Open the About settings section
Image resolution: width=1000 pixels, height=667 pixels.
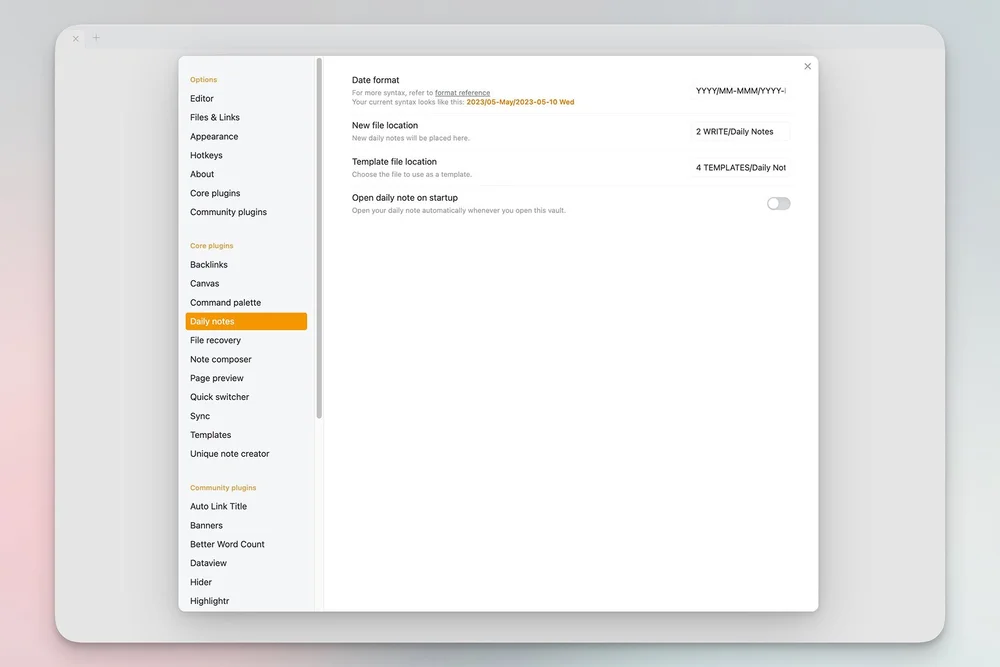(201, 174)
